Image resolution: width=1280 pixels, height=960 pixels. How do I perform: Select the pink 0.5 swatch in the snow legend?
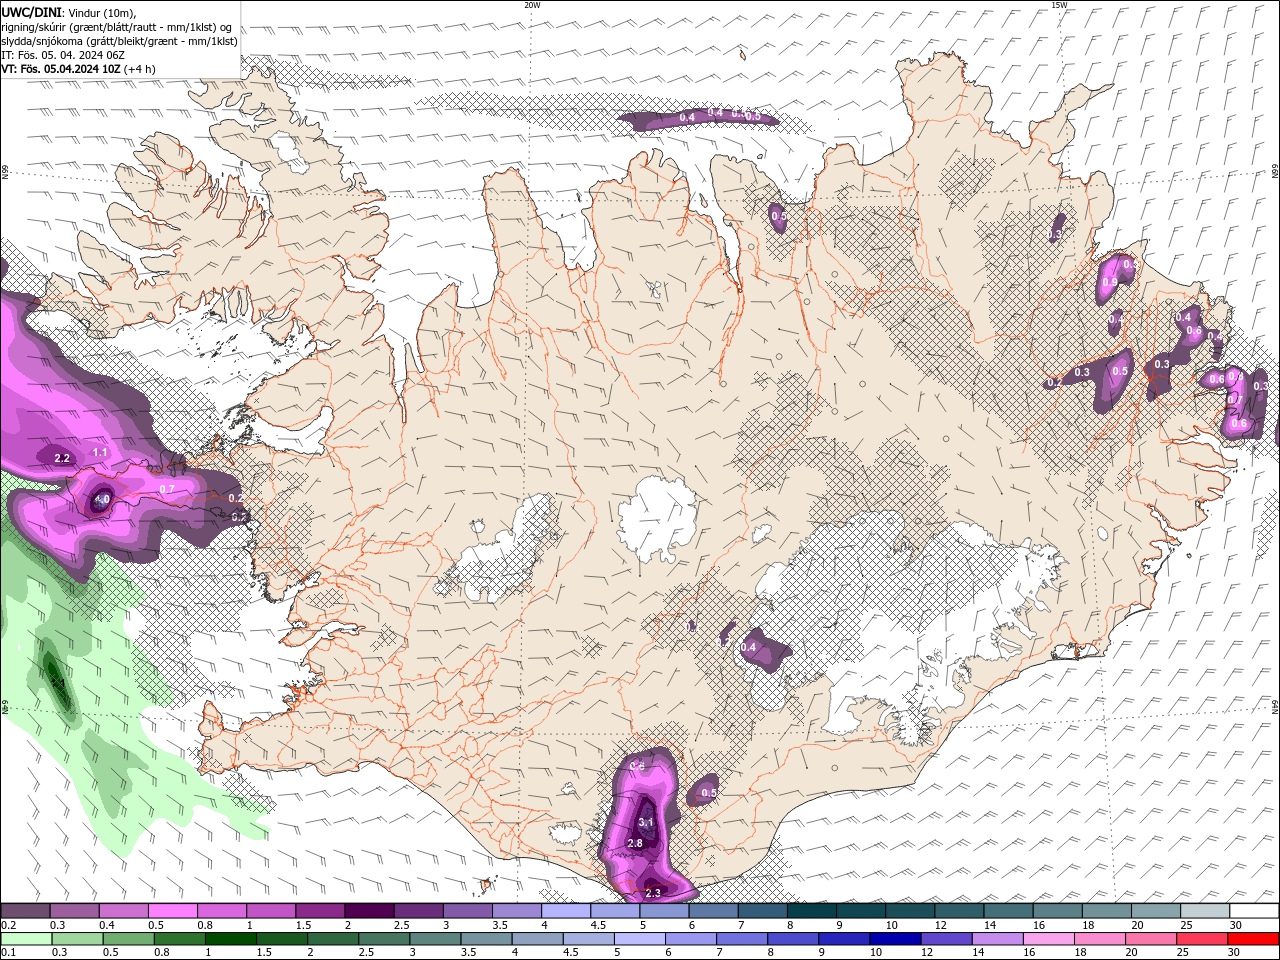[x=173, y=911]
